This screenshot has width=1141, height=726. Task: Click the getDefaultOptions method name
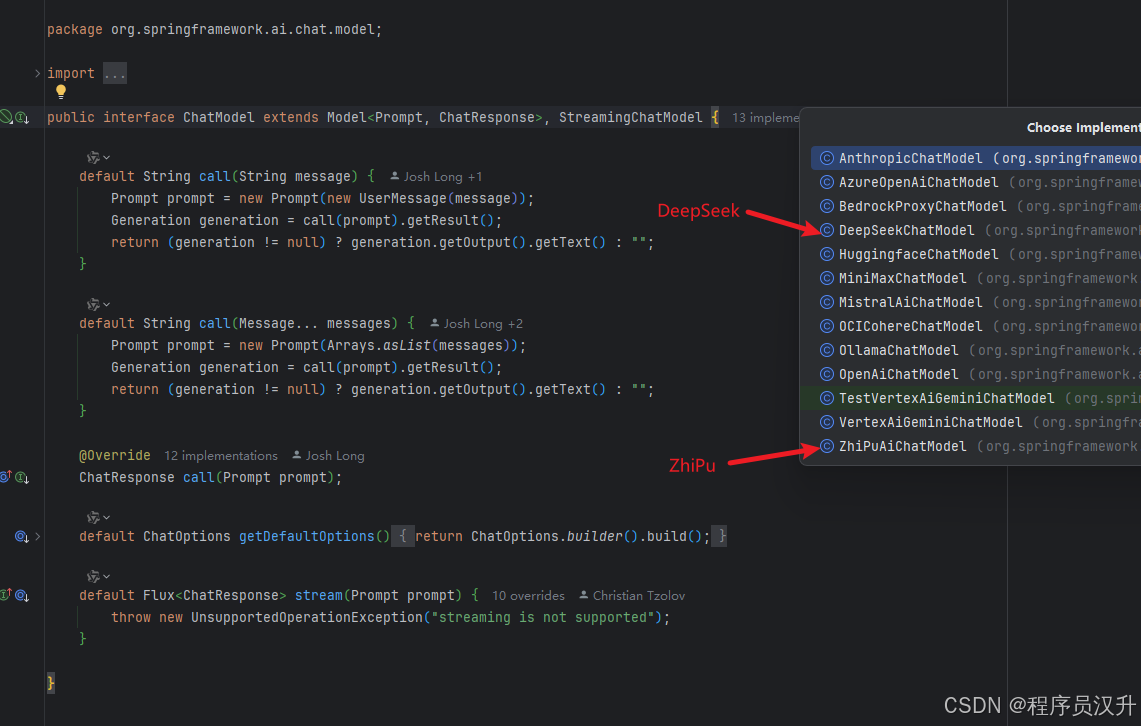[306, 536]
